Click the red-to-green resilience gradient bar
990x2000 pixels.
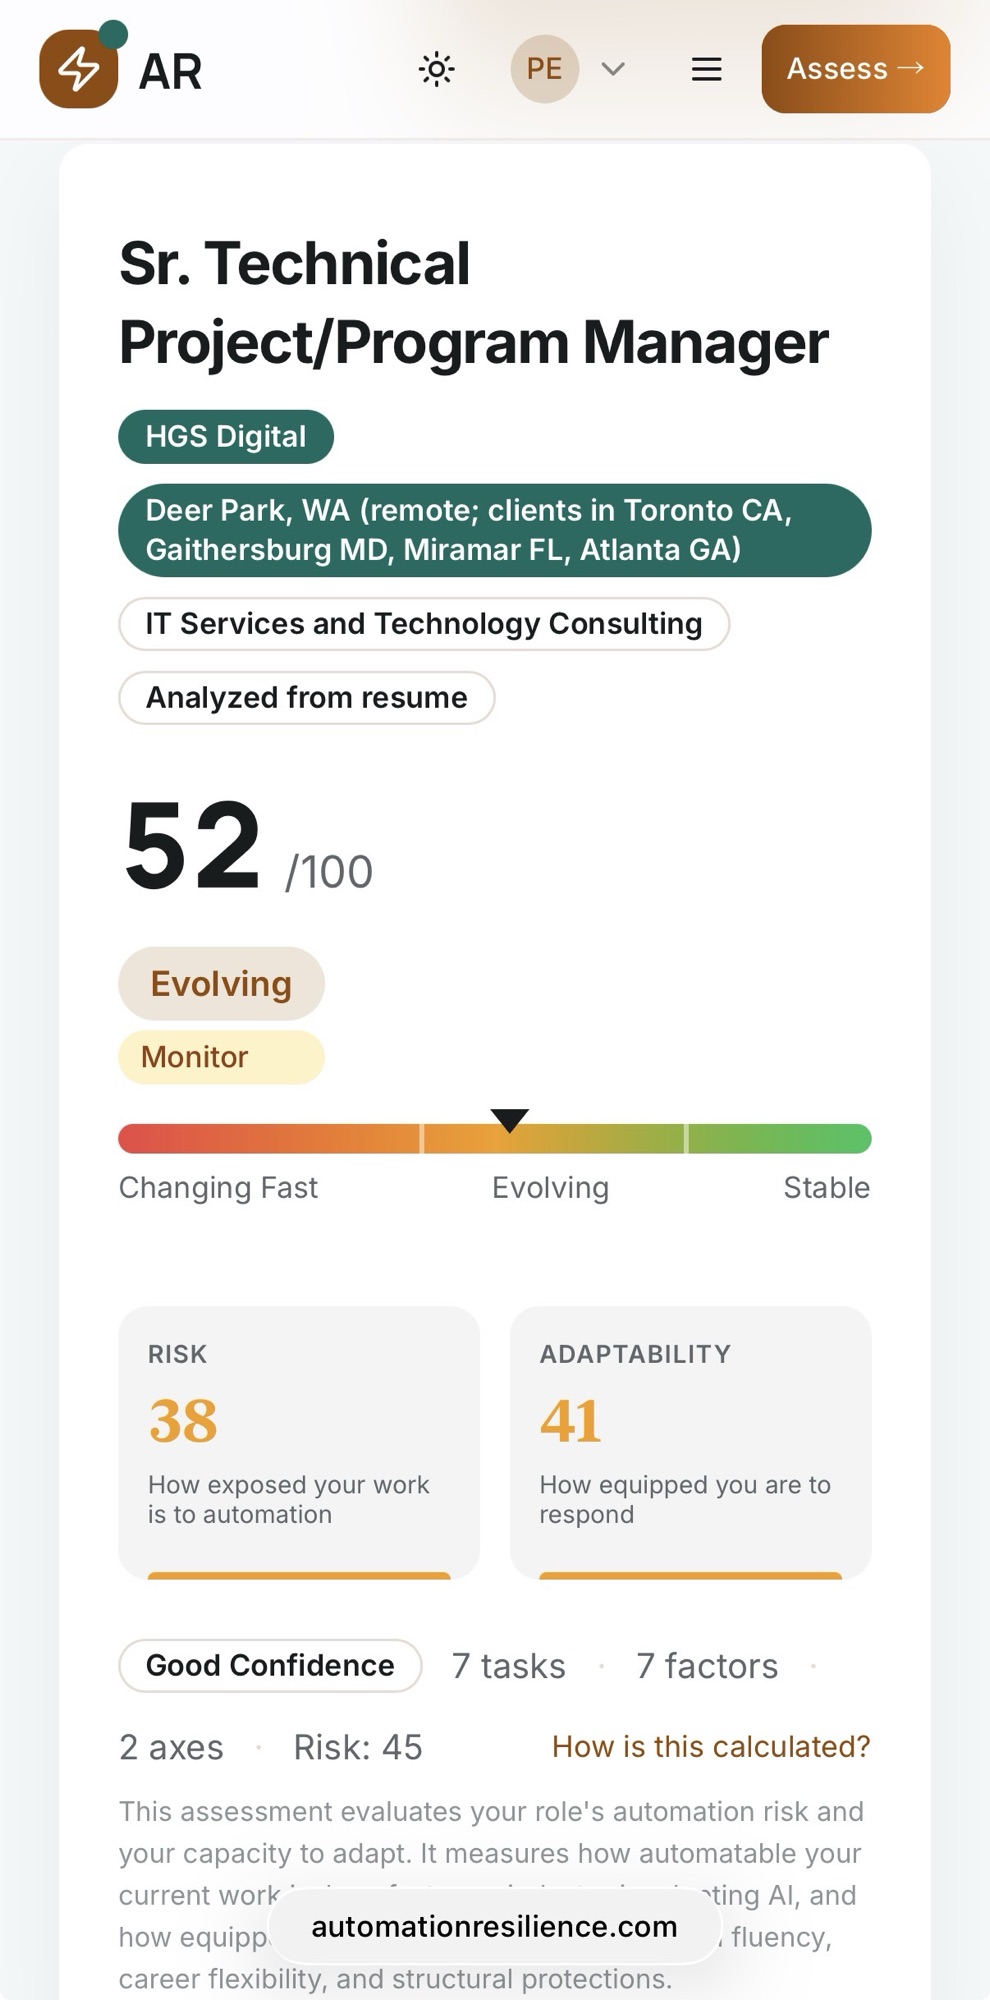pos(300,1139)
